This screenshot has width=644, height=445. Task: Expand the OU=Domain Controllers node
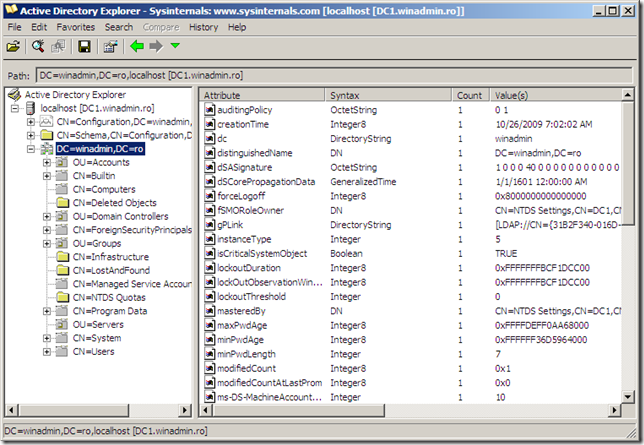47,217
